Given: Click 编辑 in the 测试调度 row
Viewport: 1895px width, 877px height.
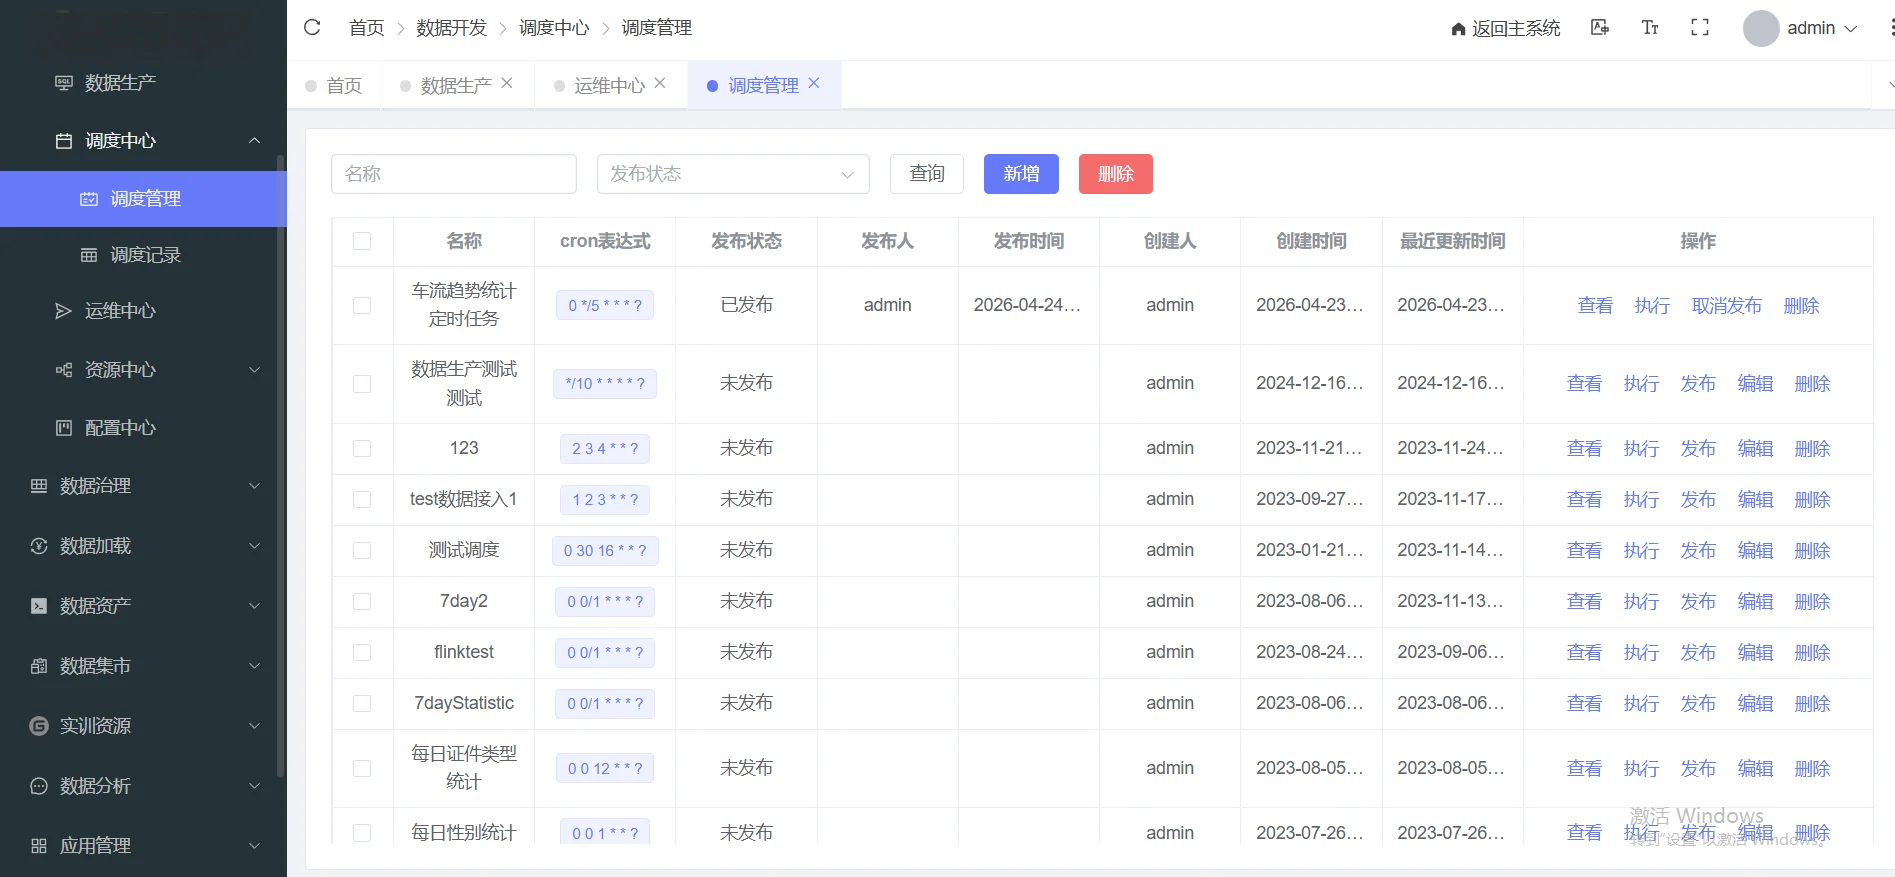Looking at the screenshot, I should pyautogui.click(x=1755, y=551).
